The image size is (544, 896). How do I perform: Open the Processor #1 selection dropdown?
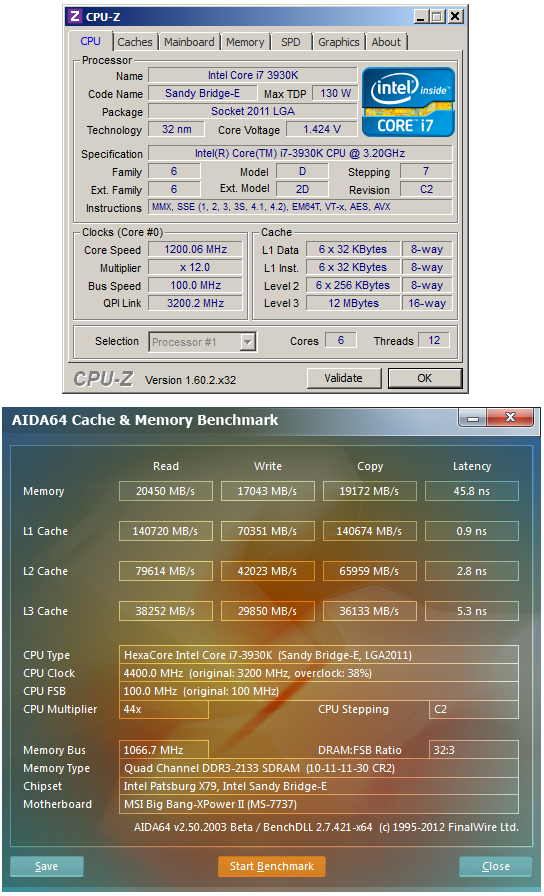(202, 342)
